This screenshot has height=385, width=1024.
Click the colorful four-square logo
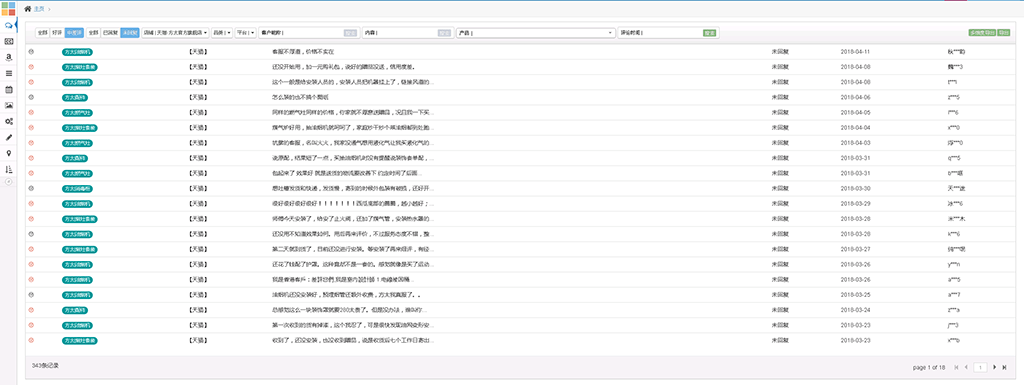click(8, 8)
